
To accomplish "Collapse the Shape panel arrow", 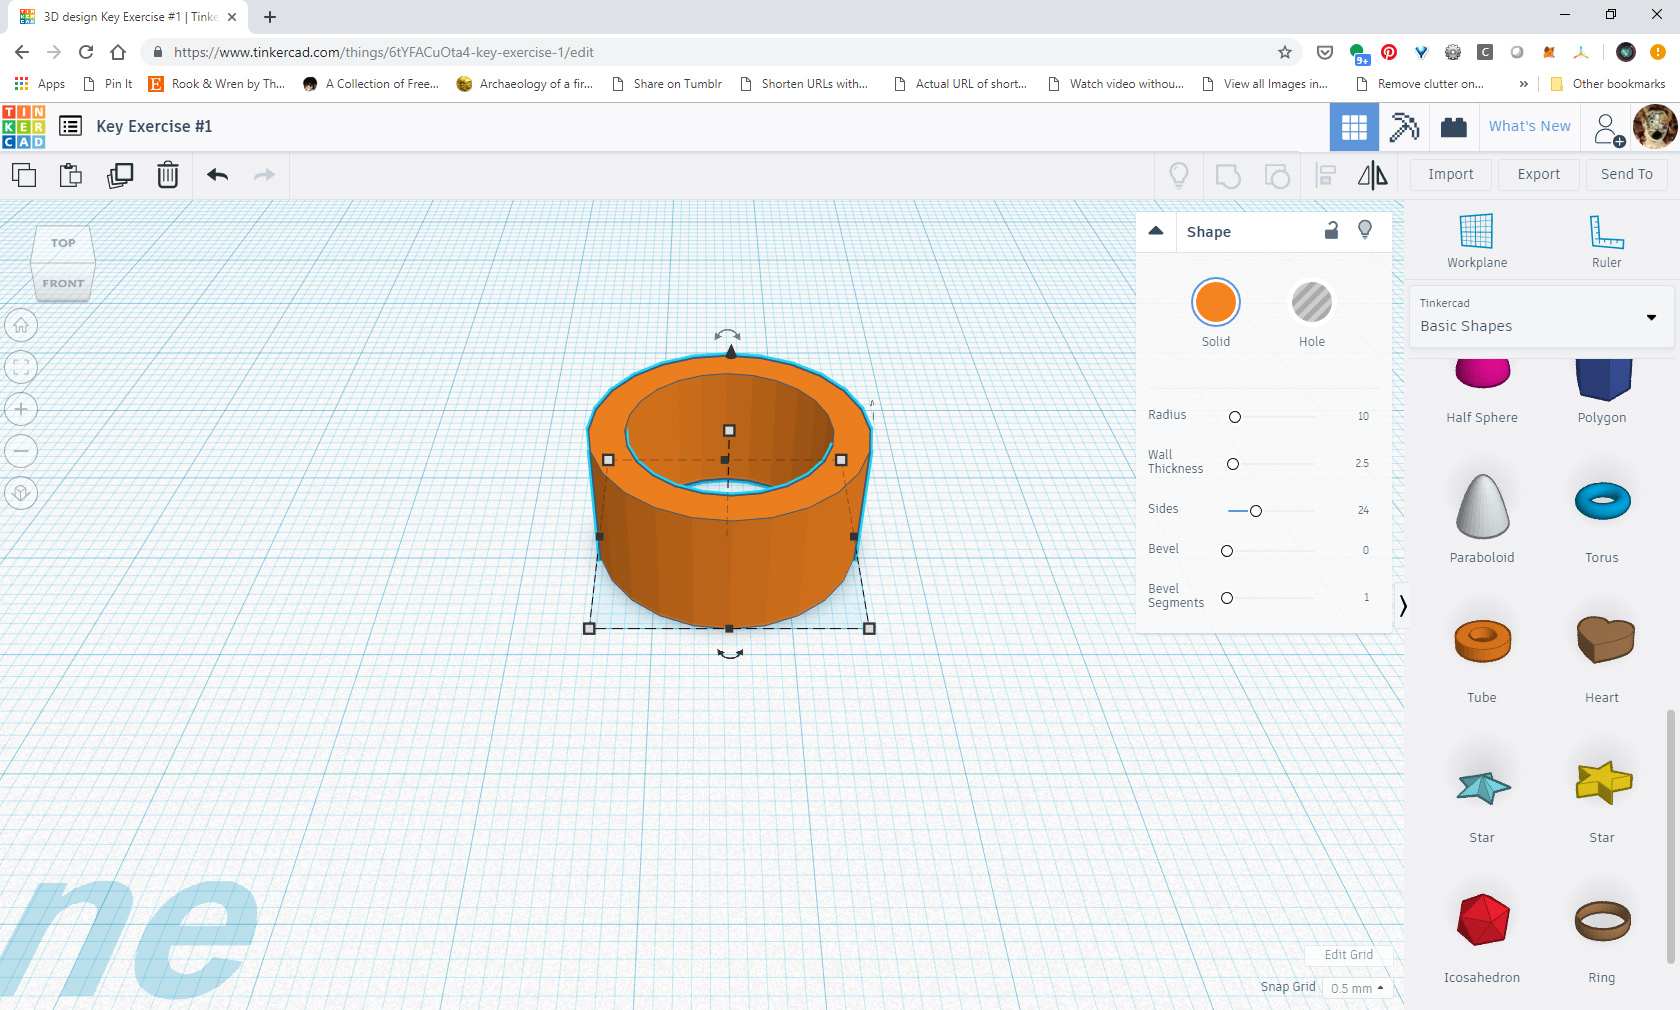I will [1156, 231].
